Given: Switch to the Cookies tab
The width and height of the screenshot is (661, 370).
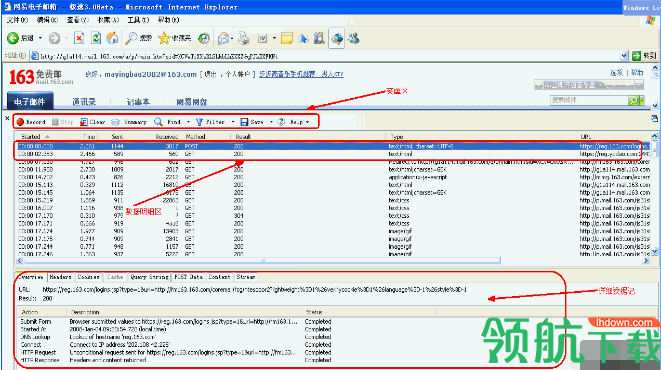Looking at the screenshot, I should [88, 277].
